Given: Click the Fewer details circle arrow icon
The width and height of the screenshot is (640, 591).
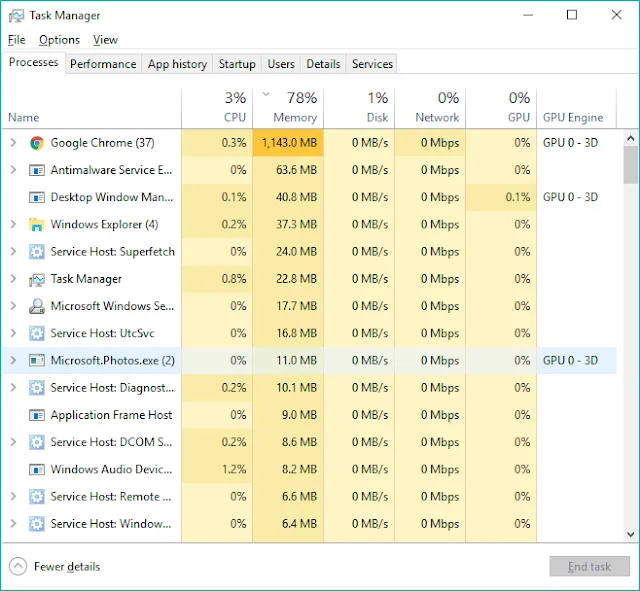Looking at the screenshot, I should click(18, 567).
